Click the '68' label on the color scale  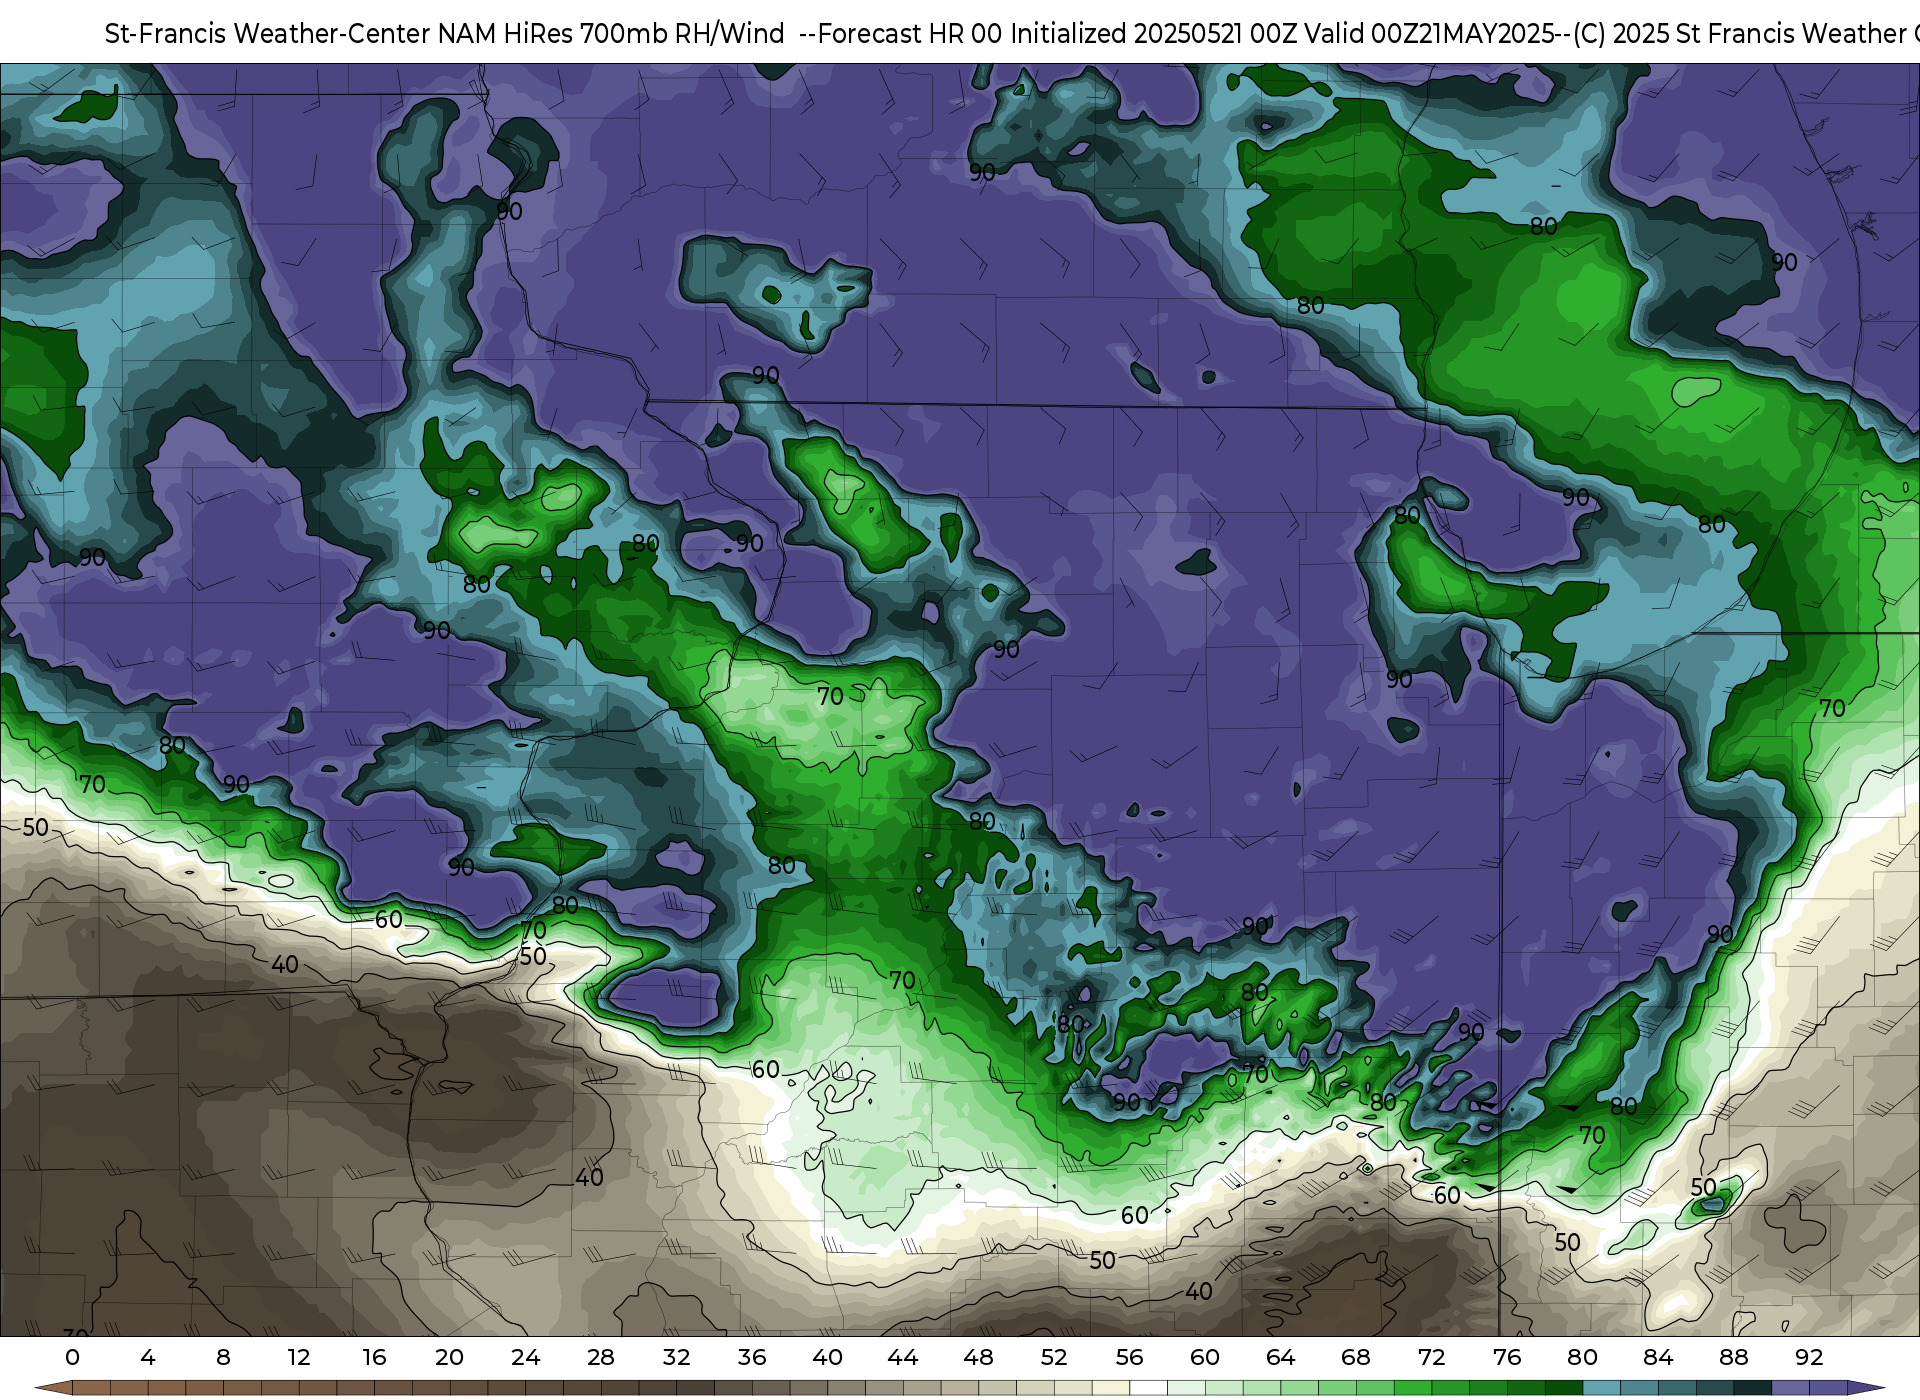coord(1356,1357)
